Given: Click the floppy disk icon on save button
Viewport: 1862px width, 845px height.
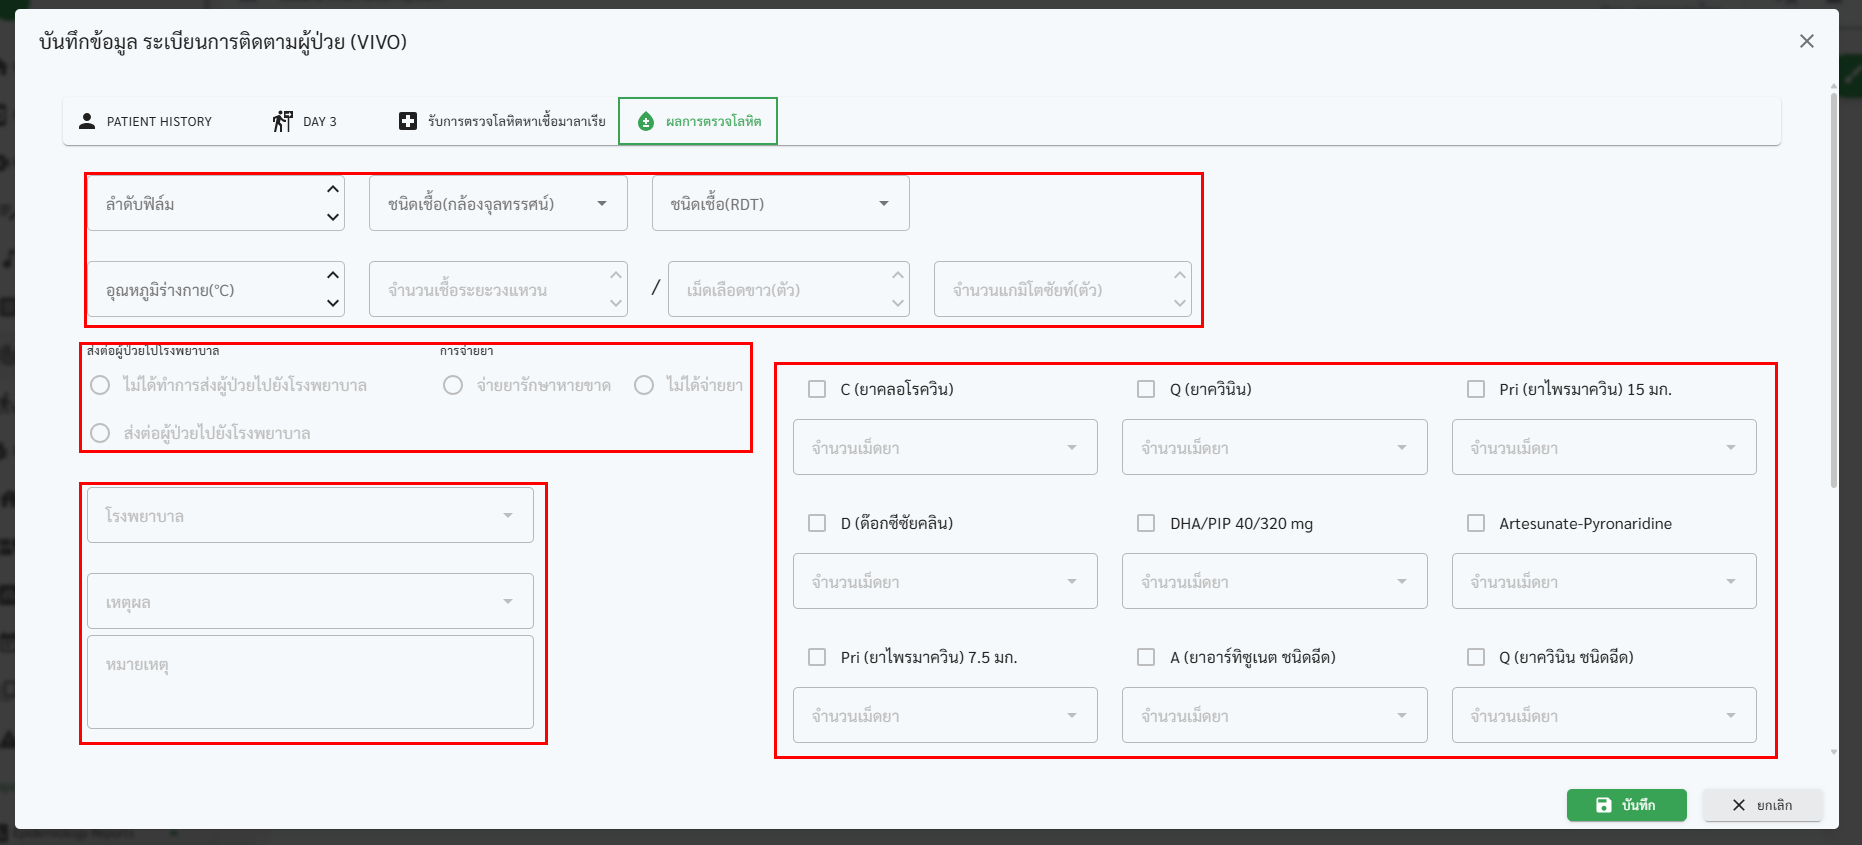Looking at the screenshot, I should coord(1603,805).
